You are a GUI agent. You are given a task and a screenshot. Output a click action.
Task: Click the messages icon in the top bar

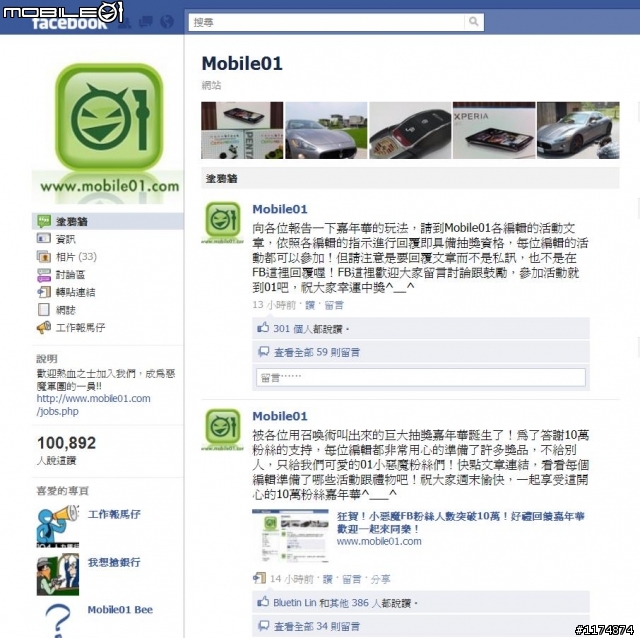tap(146, 22)
